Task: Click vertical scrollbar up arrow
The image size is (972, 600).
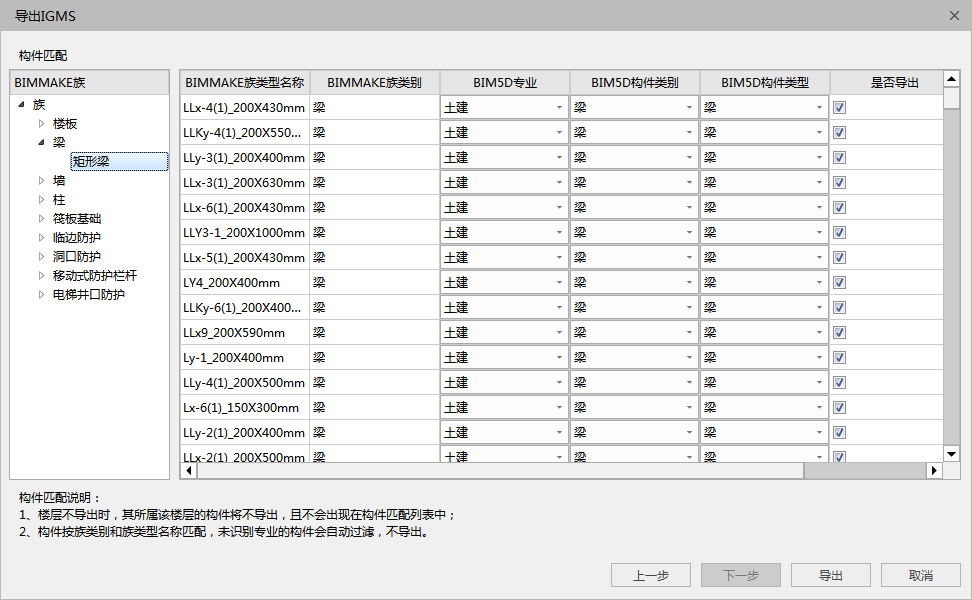Action: [x=952, y=79]
